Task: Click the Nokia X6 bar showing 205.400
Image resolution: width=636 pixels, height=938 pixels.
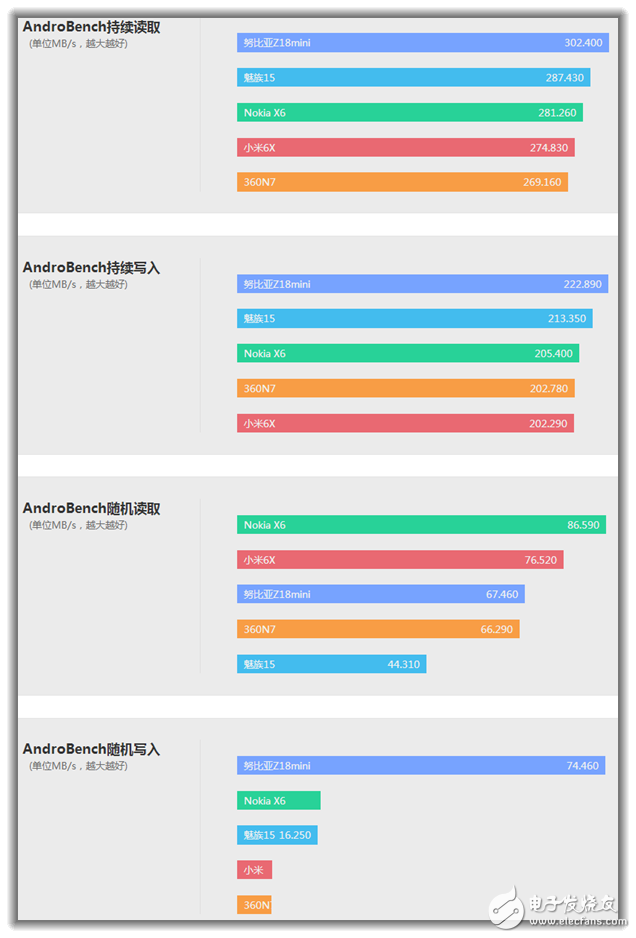Action: click(x=408, y=353)
